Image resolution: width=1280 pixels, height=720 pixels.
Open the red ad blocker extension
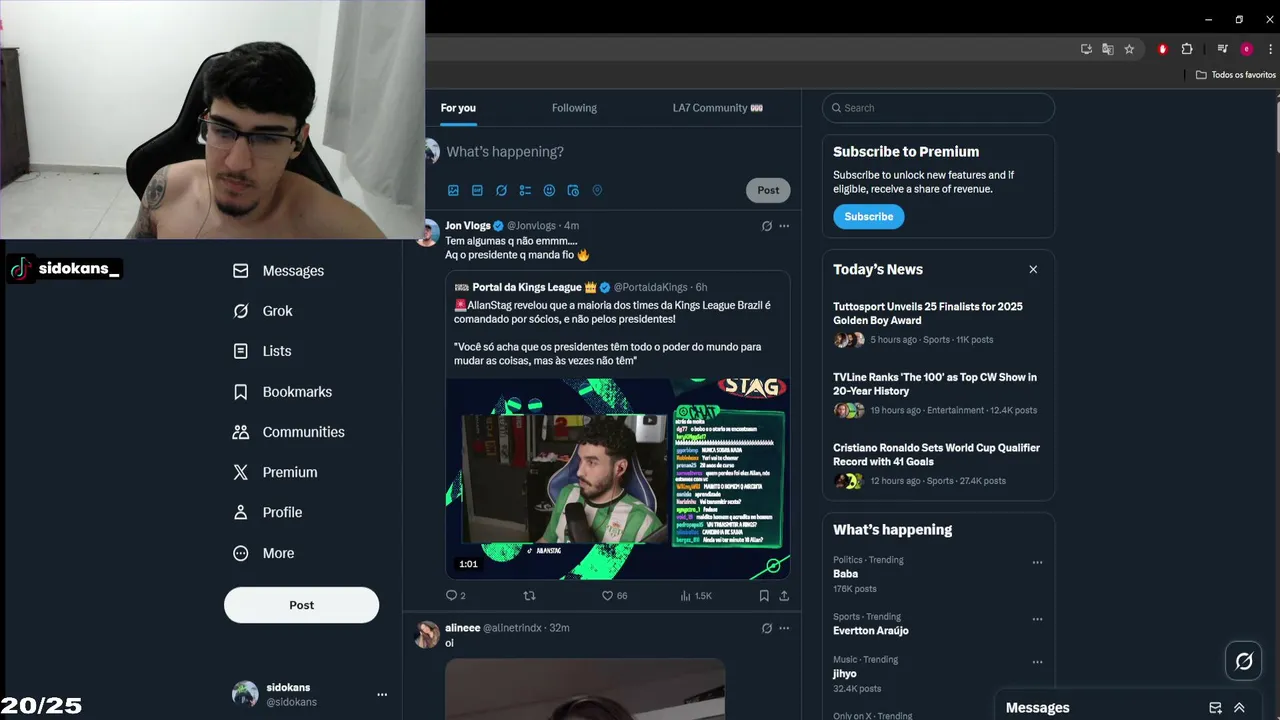coord(1162,49)
